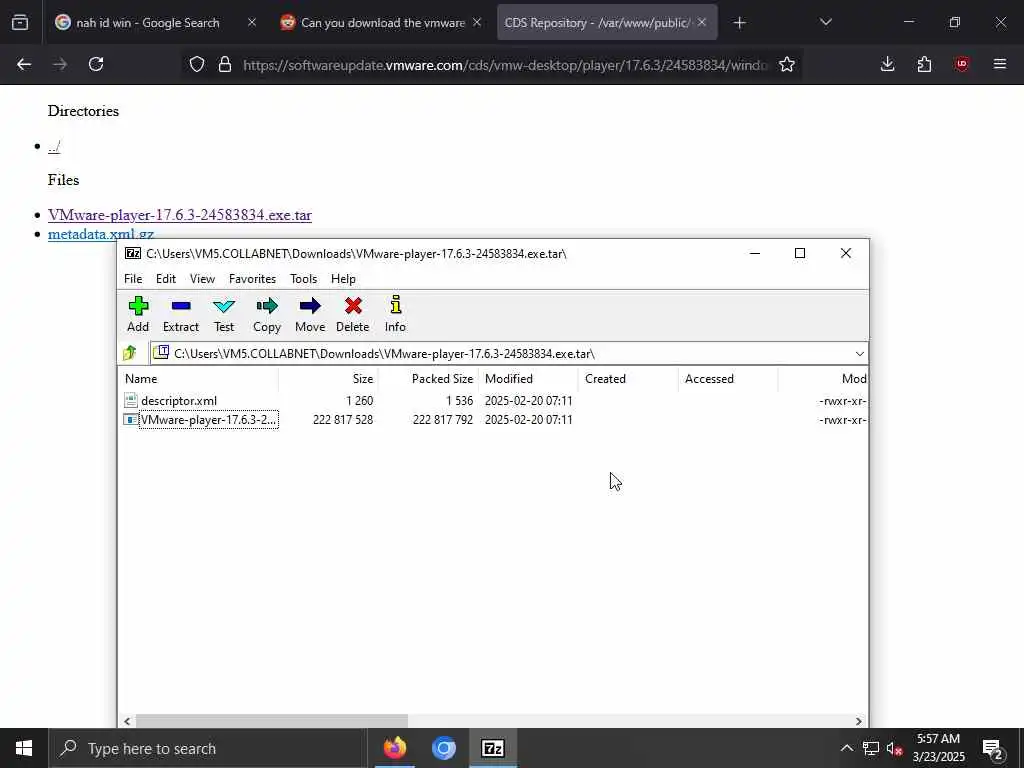Click the taskbar search box
1024x768 pixels.
(208, 748)
